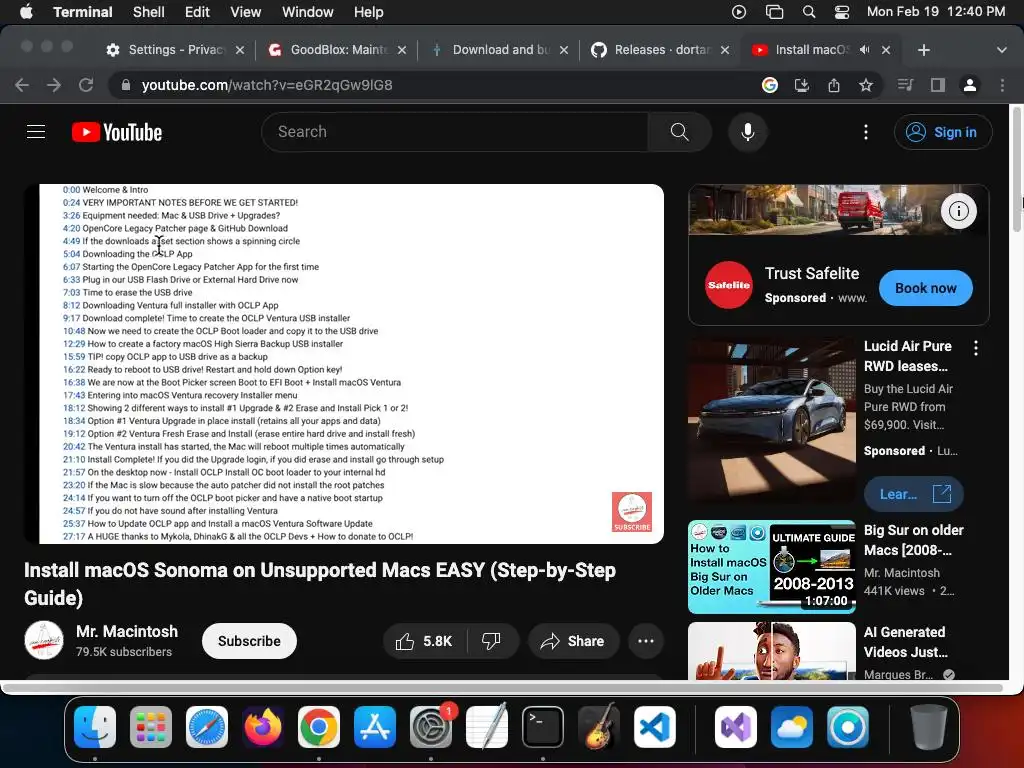The image size is (1024, 768).
Task: Dislike the video with thumbs down
Action: (x=491, y=641)
